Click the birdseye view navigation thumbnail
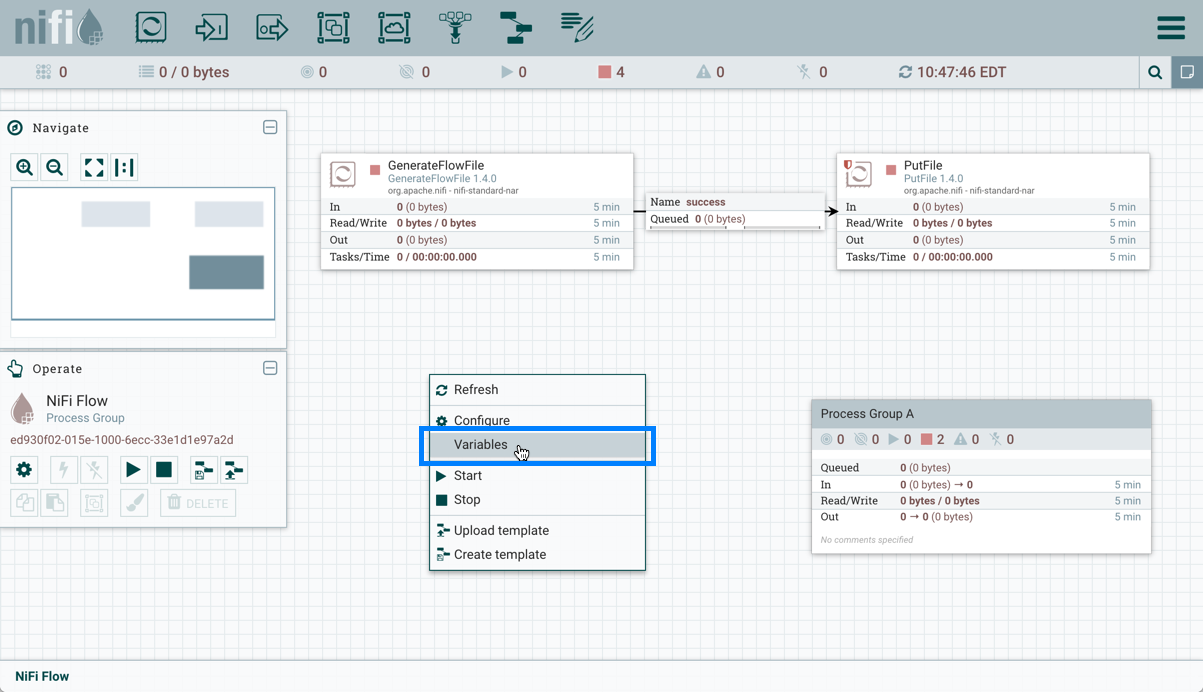1203x692 pixels. 143,254
